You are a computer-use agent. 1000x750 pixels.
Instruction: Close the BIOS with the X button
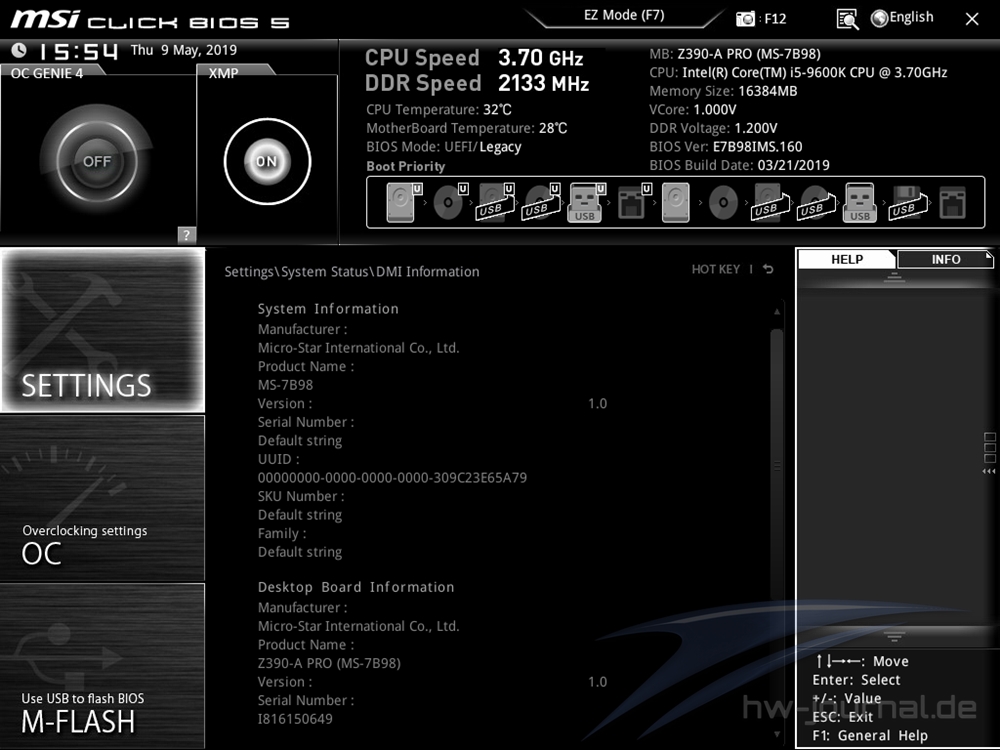tap(972, 19)
